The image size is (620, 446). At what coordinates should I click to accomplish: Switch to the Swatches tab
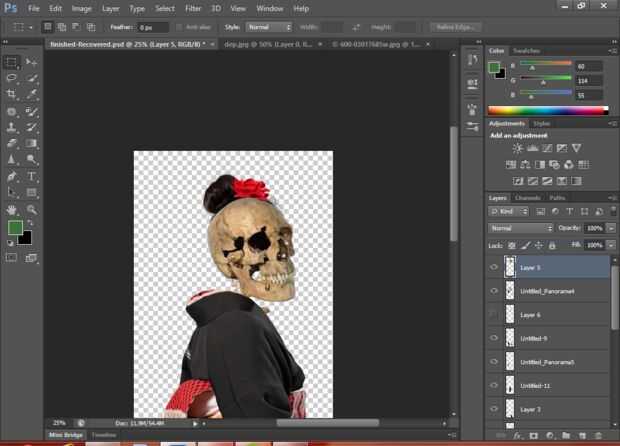click(526, 51)
